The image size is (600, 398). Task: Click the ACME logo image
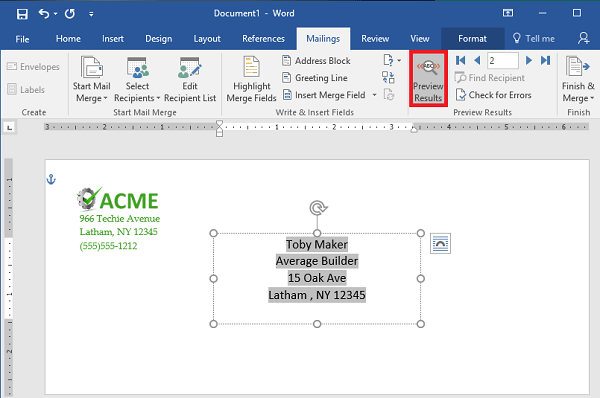(x=117, y=199)
